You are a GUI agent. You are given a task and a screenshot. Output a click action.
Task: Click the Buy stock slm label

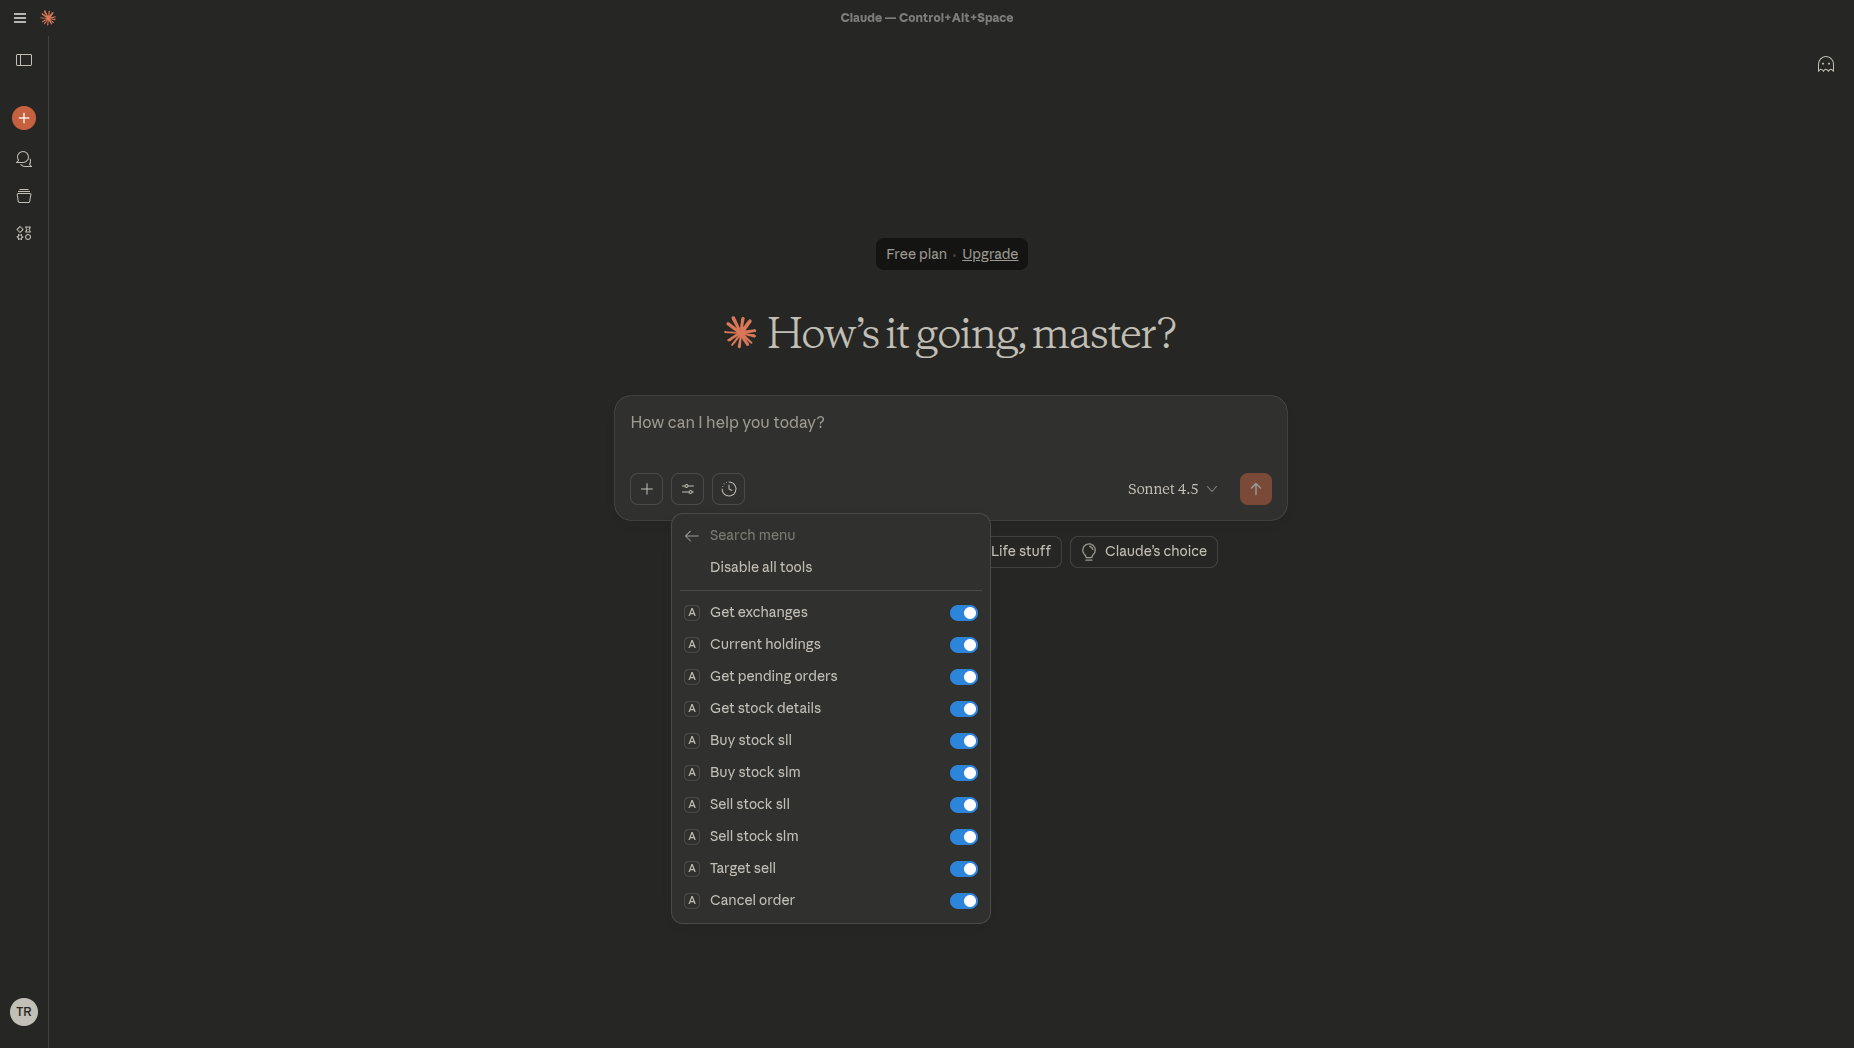point(755,772)
